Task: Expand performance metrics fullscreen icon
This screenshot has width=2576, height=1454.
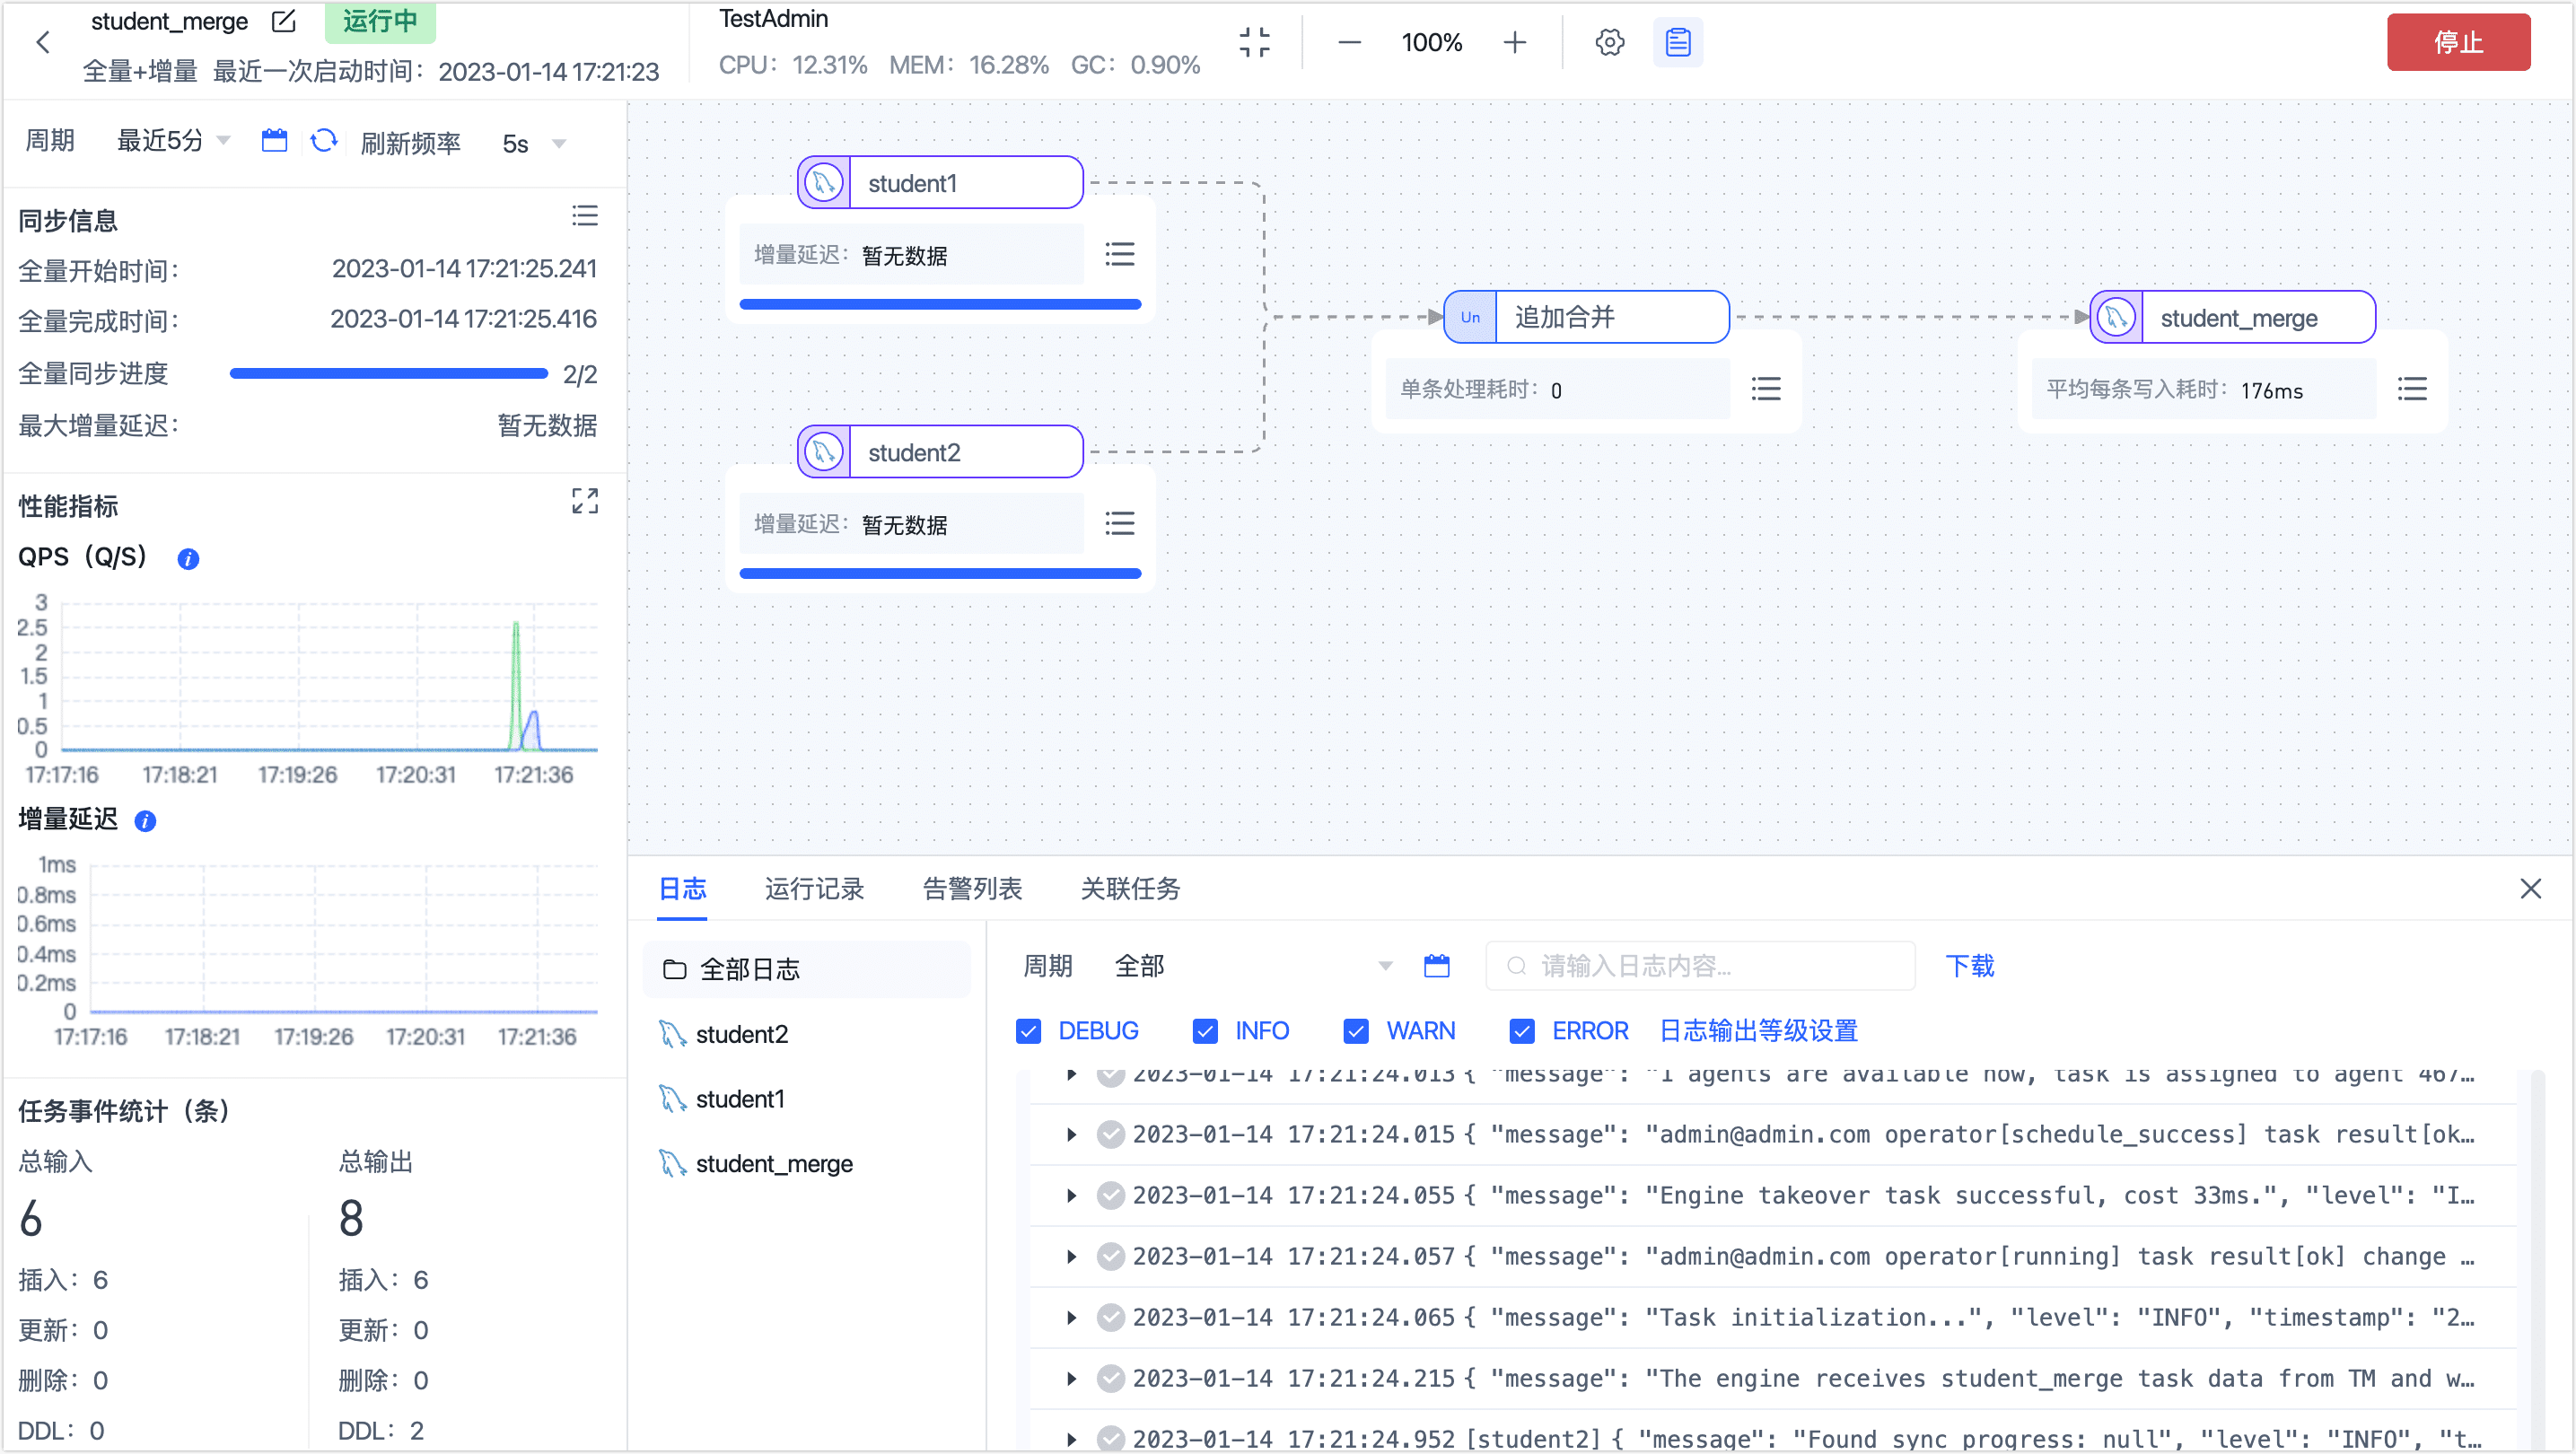Action: tap(585, 501)
